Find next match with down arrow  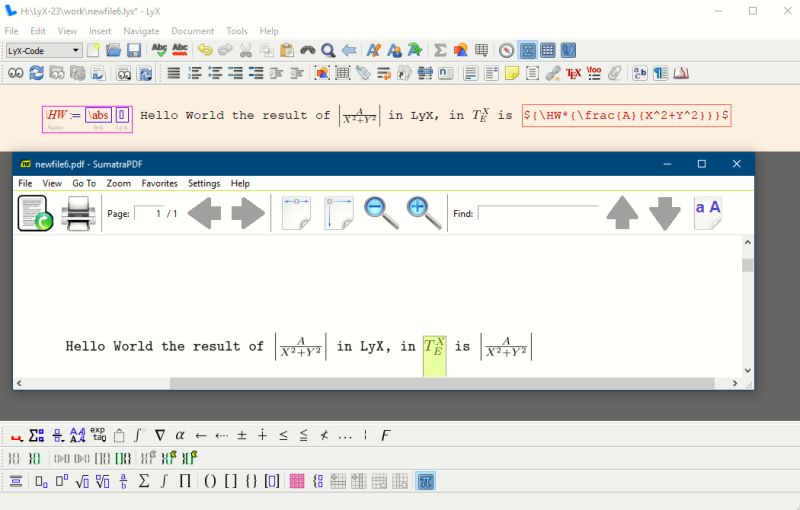tap(665, 213)
